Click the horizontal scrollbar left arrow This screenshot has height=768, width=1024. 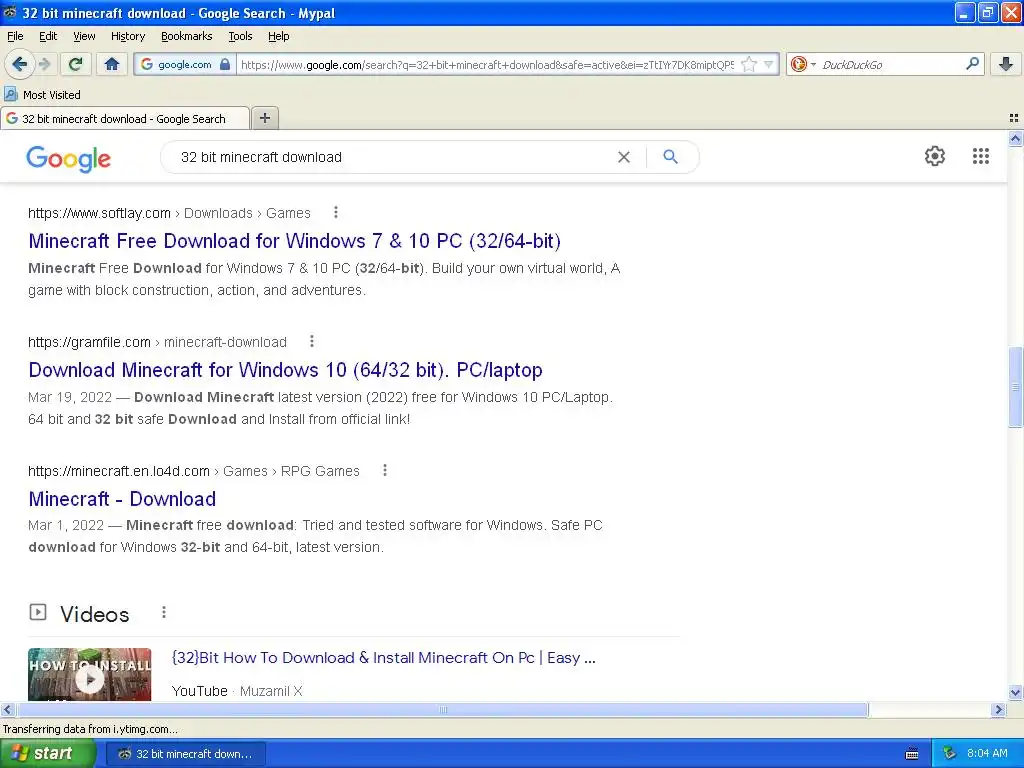point(7,709)
